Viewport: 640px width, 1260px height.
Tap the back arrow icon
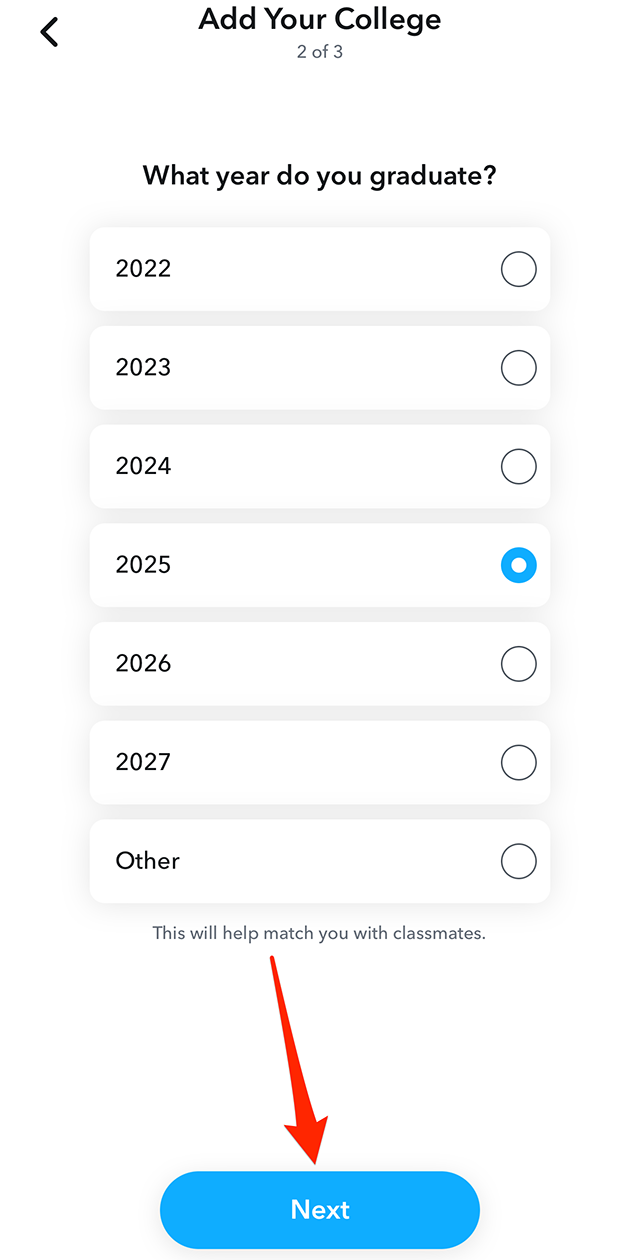(49, 31)
